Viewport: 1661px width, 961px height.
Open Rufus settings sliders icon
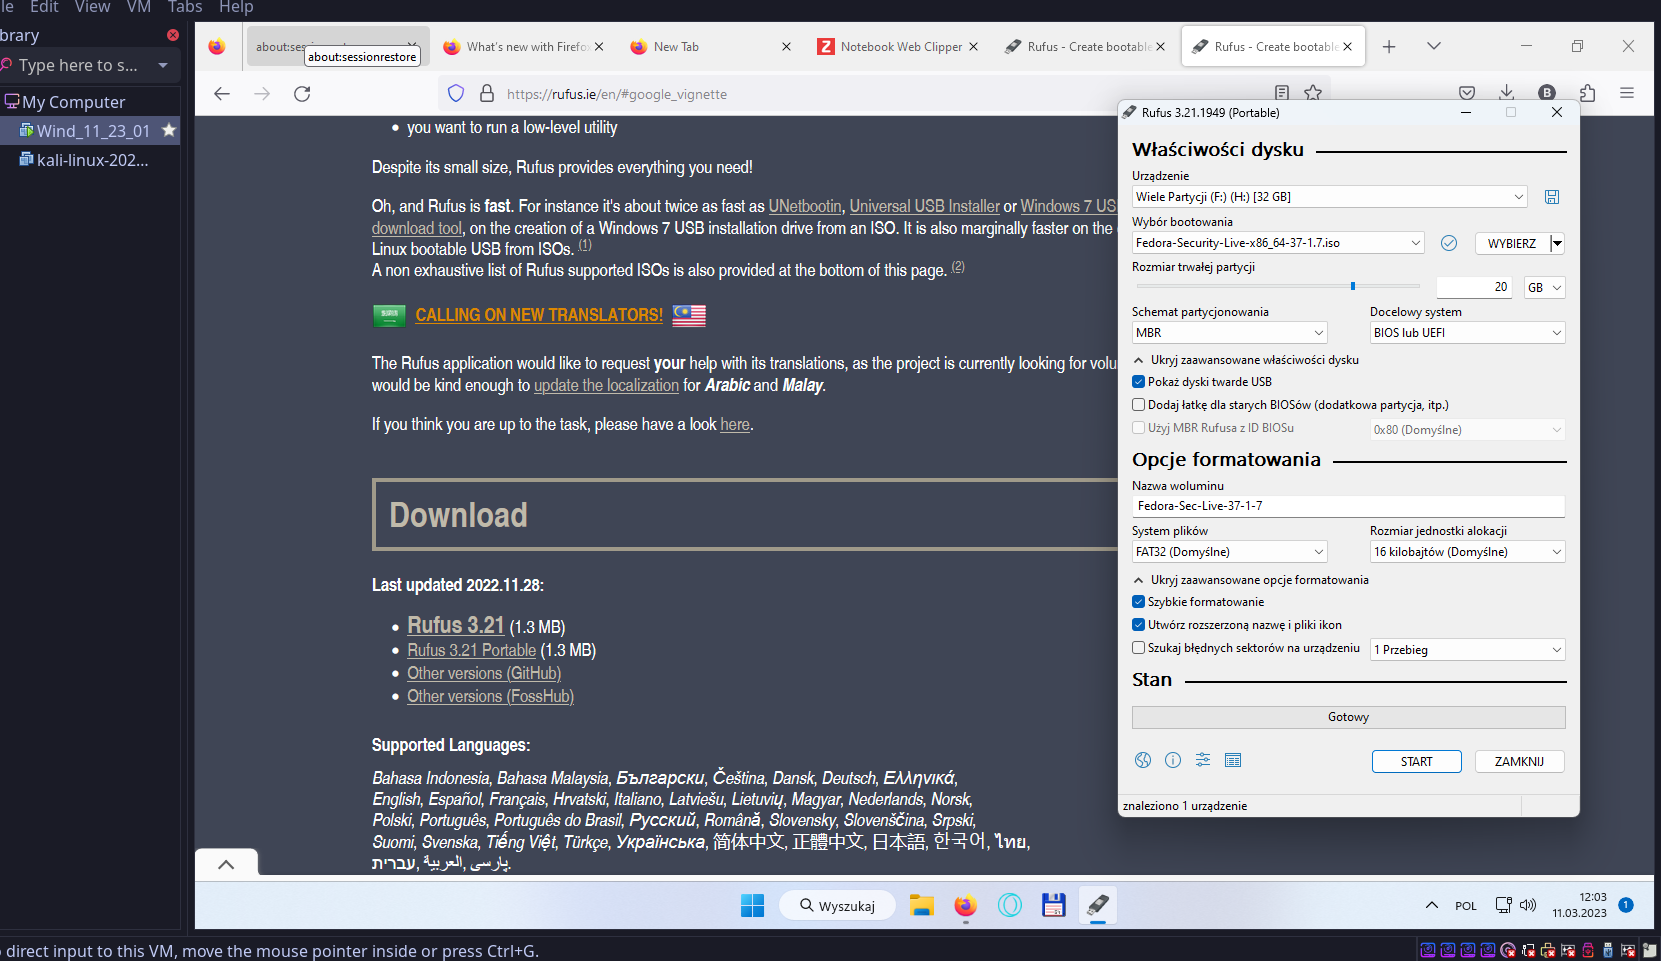[1203, 760]
